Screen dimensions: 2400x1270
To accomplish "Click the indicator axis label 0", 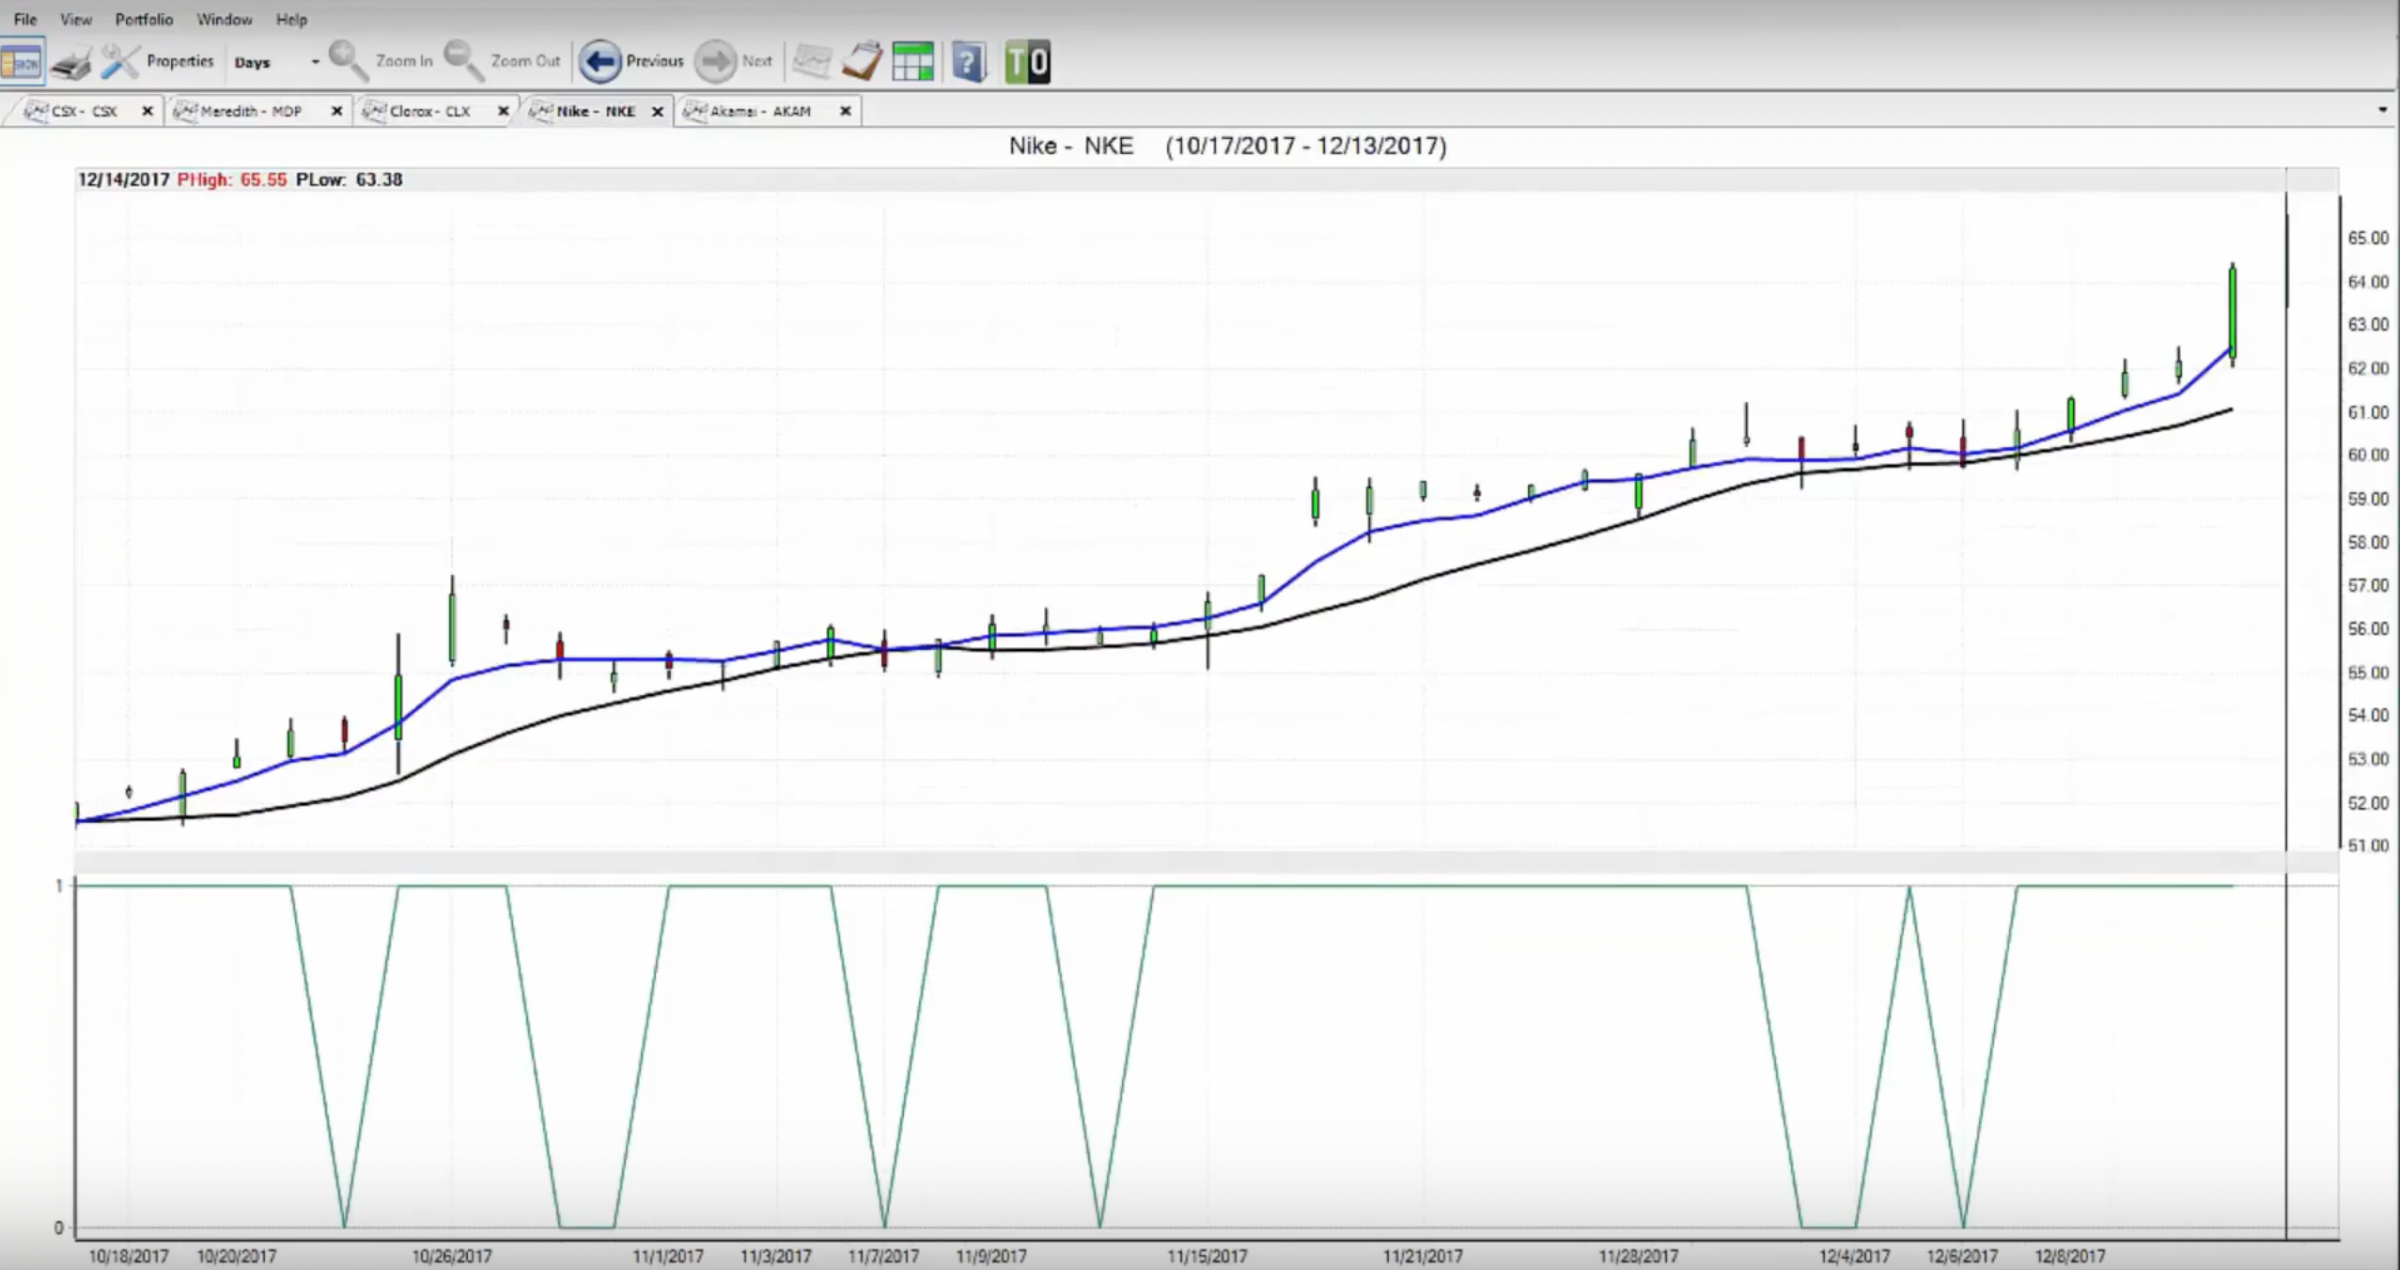I will pyautogui.click(x=59, y=1228).
